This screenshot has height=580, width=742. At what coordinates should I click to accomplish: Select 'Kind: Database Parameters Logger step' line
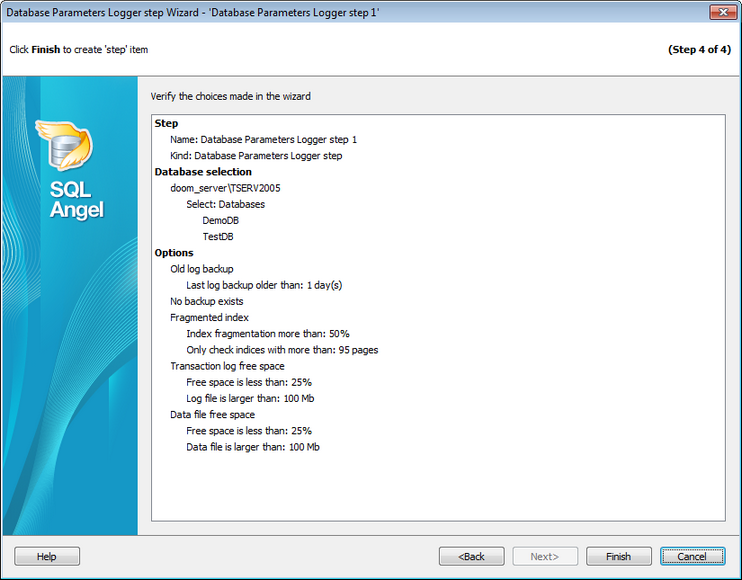(x=256, y=156)
